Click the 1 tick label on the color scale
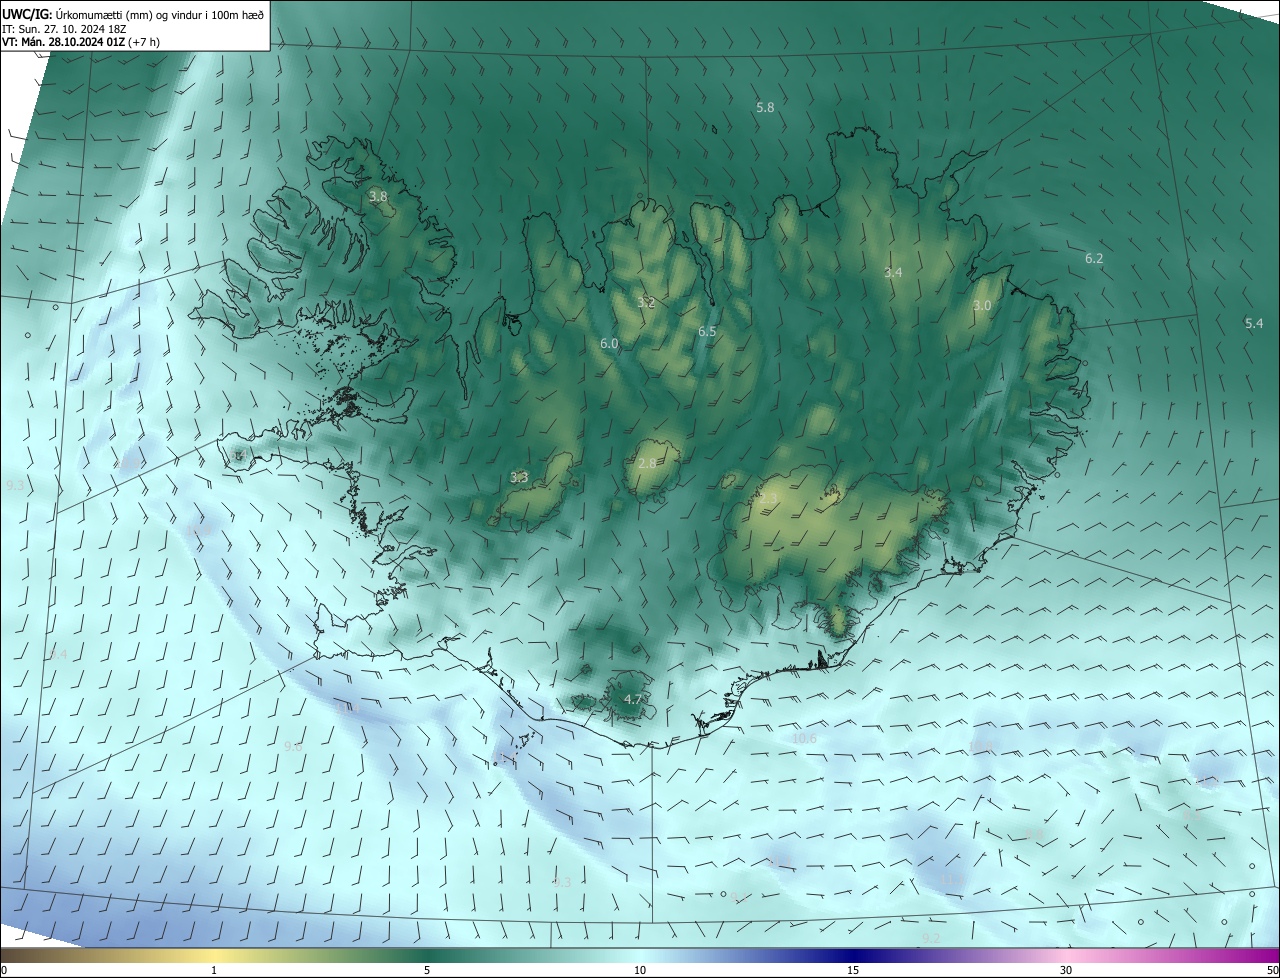 pyautogui.click(x=214, y=971)
